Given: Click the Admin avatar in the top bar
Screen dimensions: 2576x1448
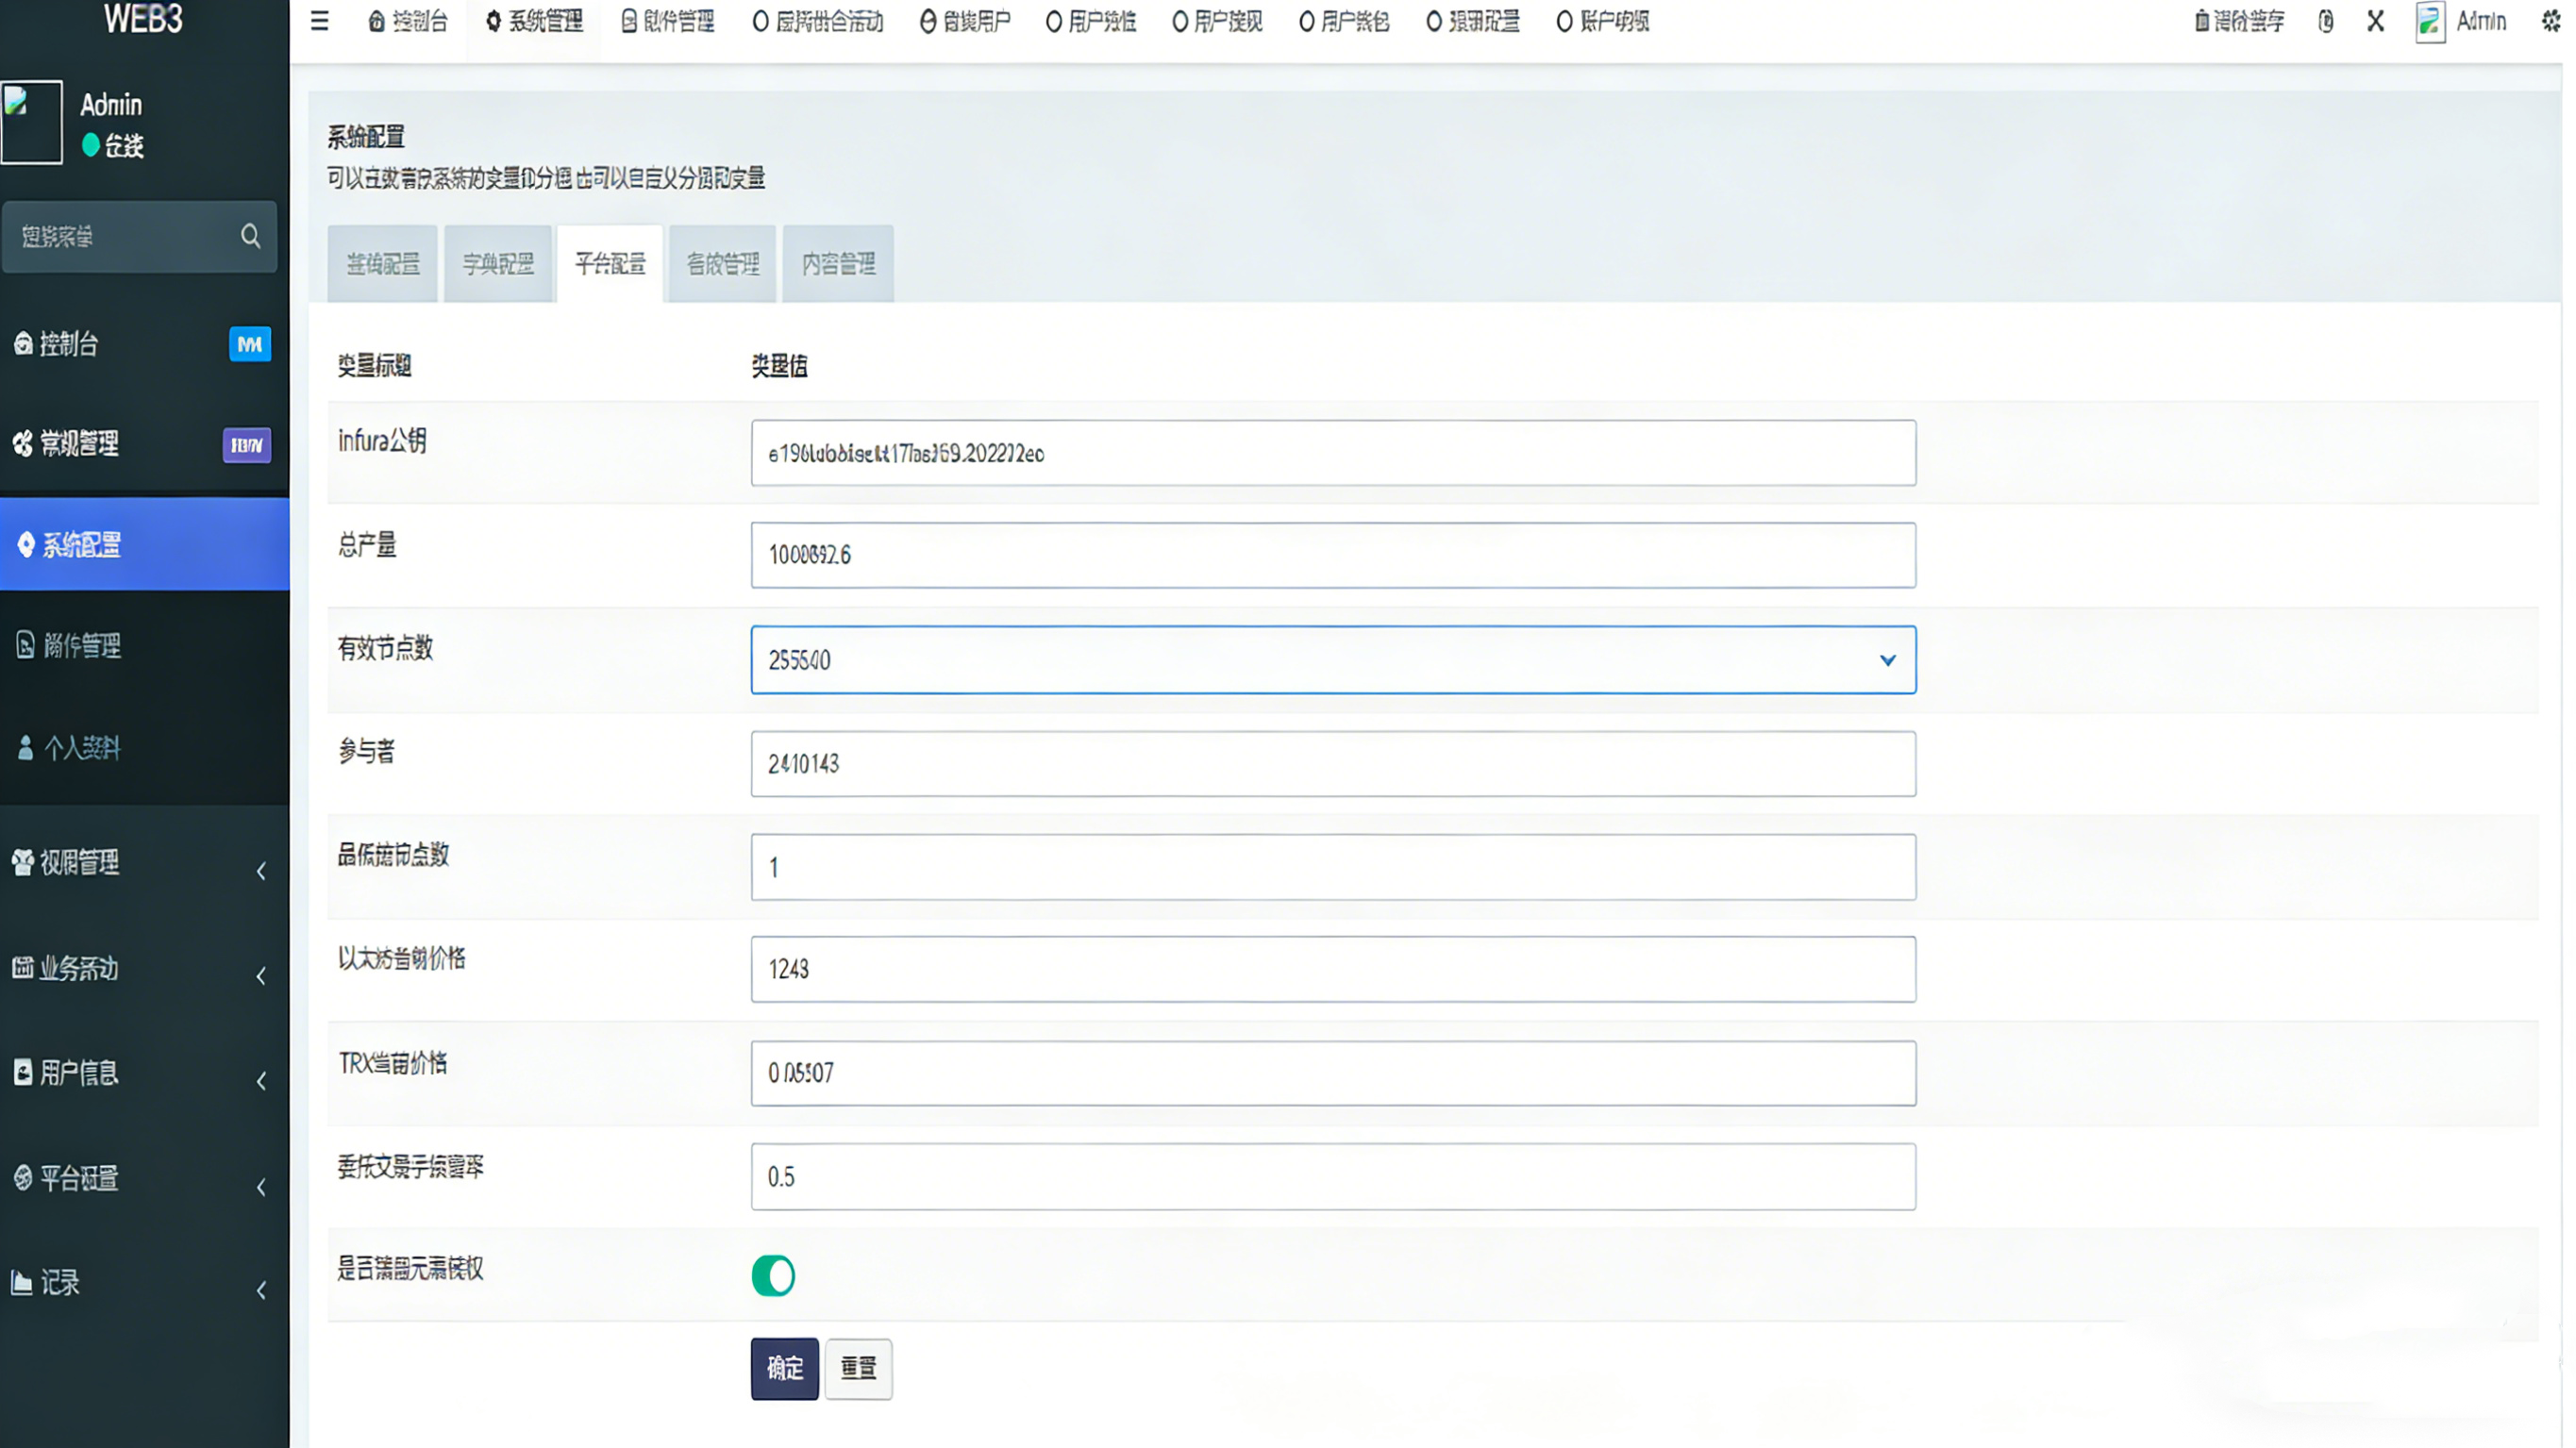Looking at the screenshot, I should [x=2430, y=22].
